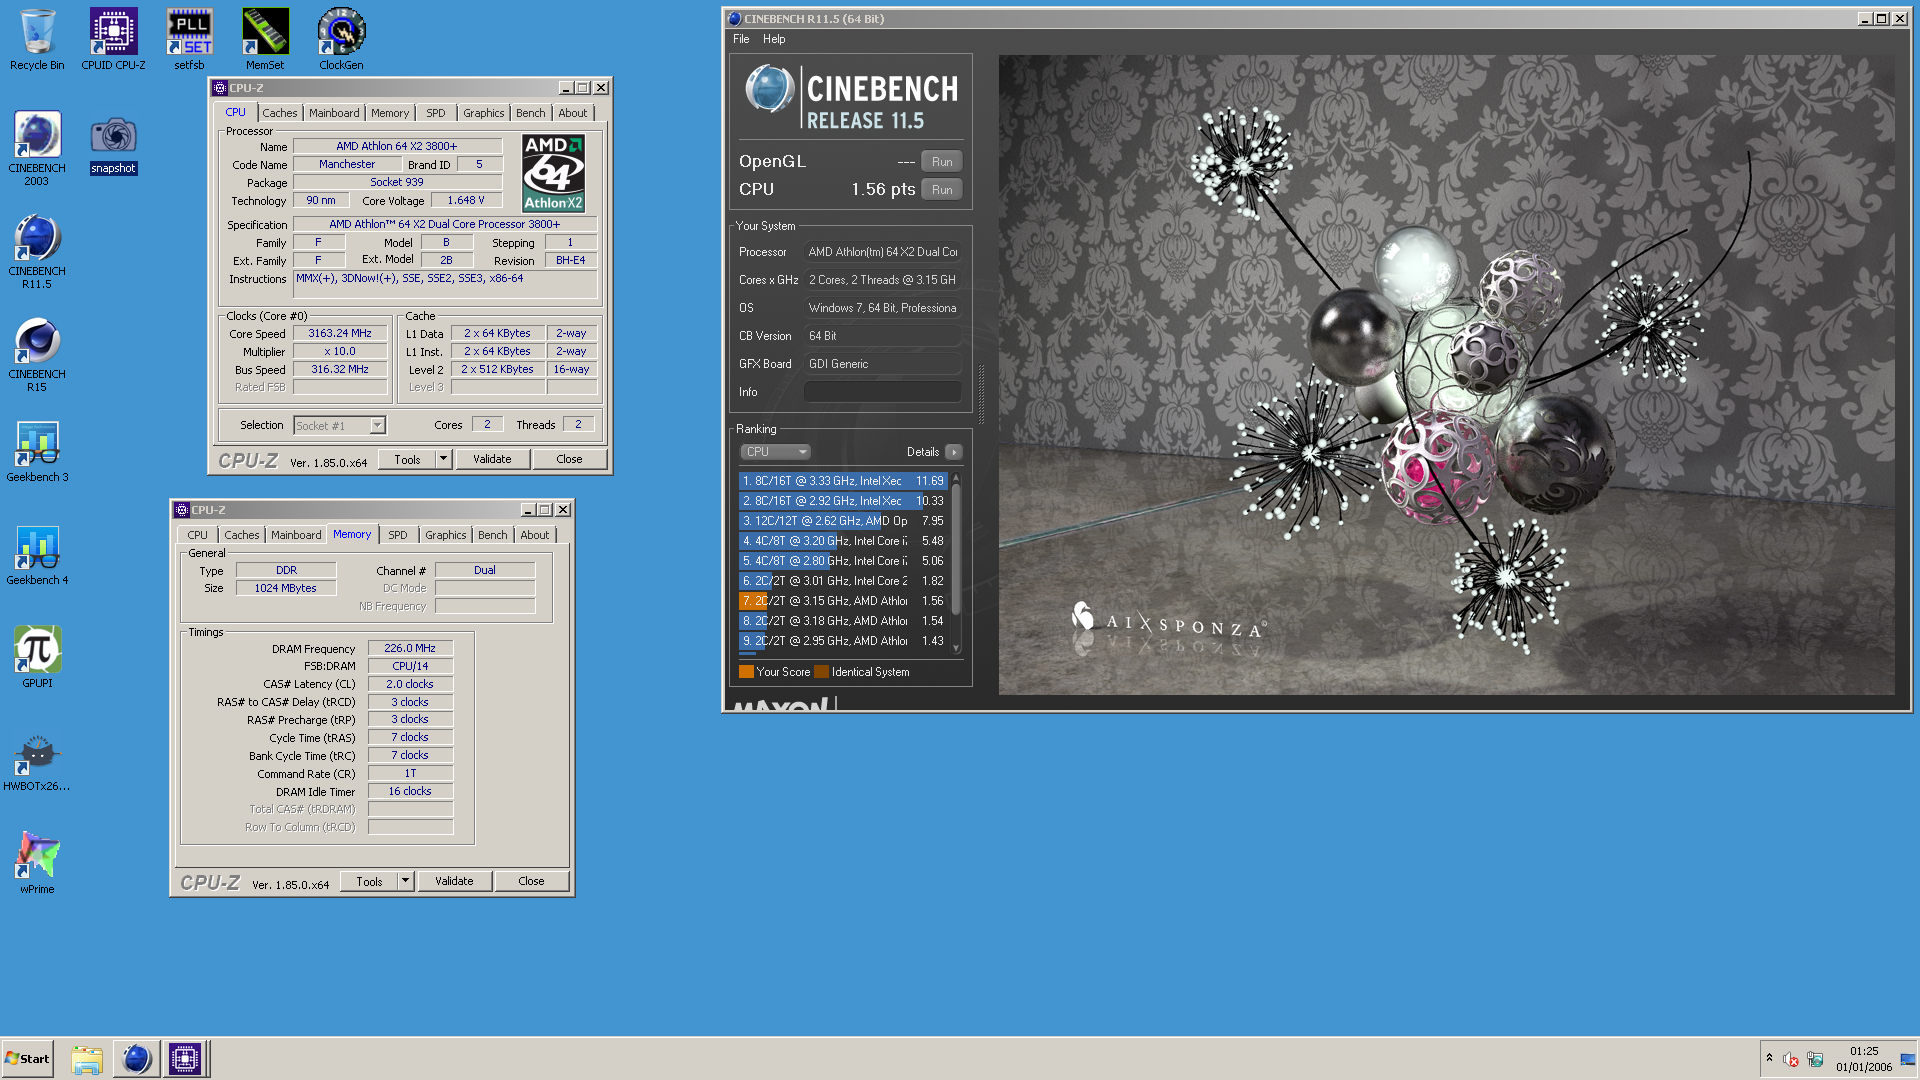Click the taskbar clock 01:25
This screenshot has width=1920, height=1080.
click(1864, 1051)
